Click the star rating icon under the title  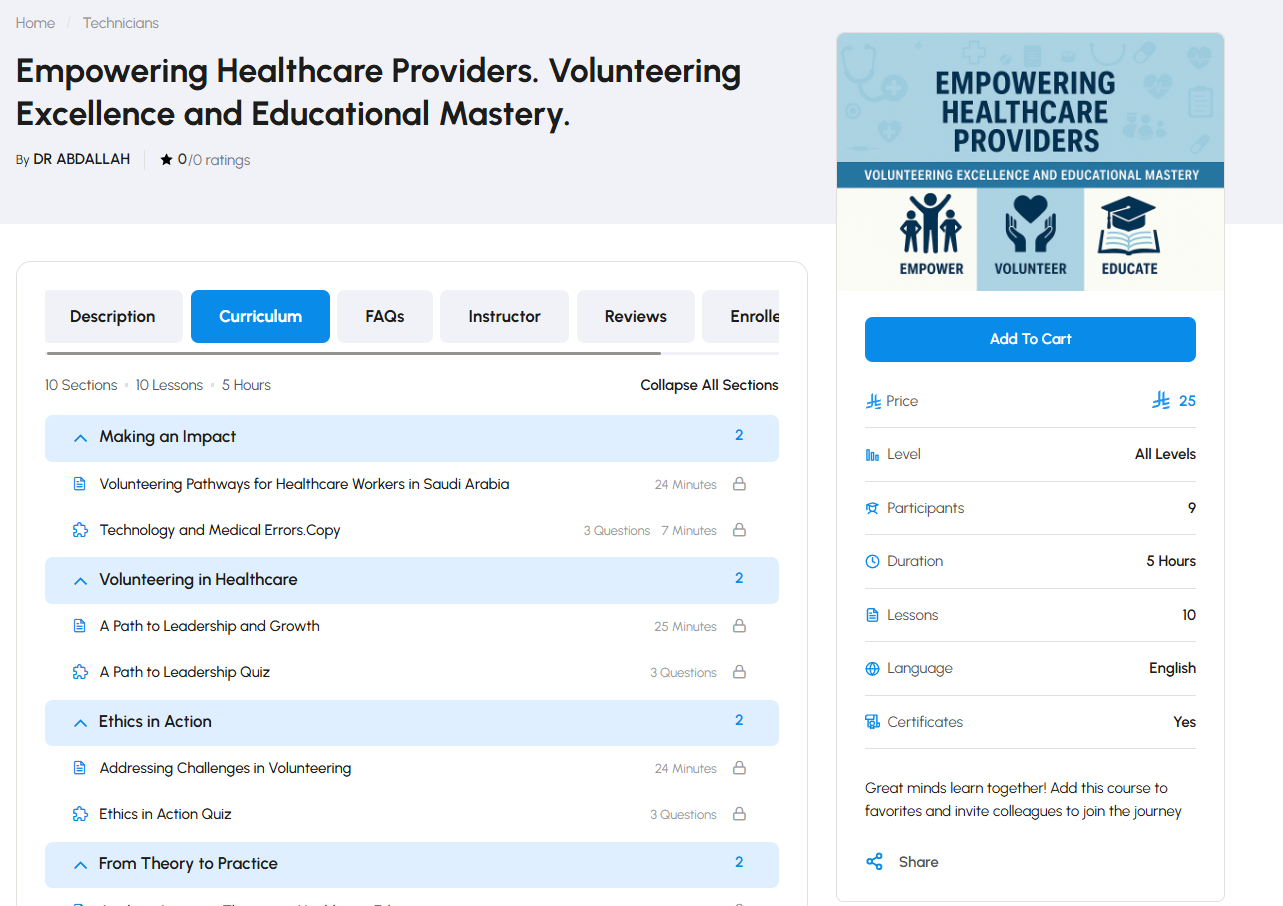click(x=166, y=160)
